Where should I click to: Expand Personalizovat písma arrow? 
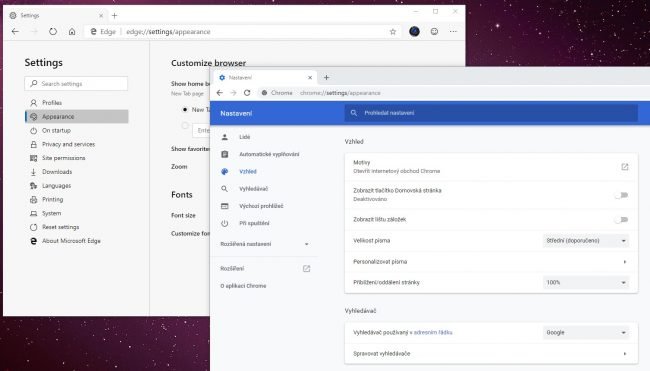625,262
